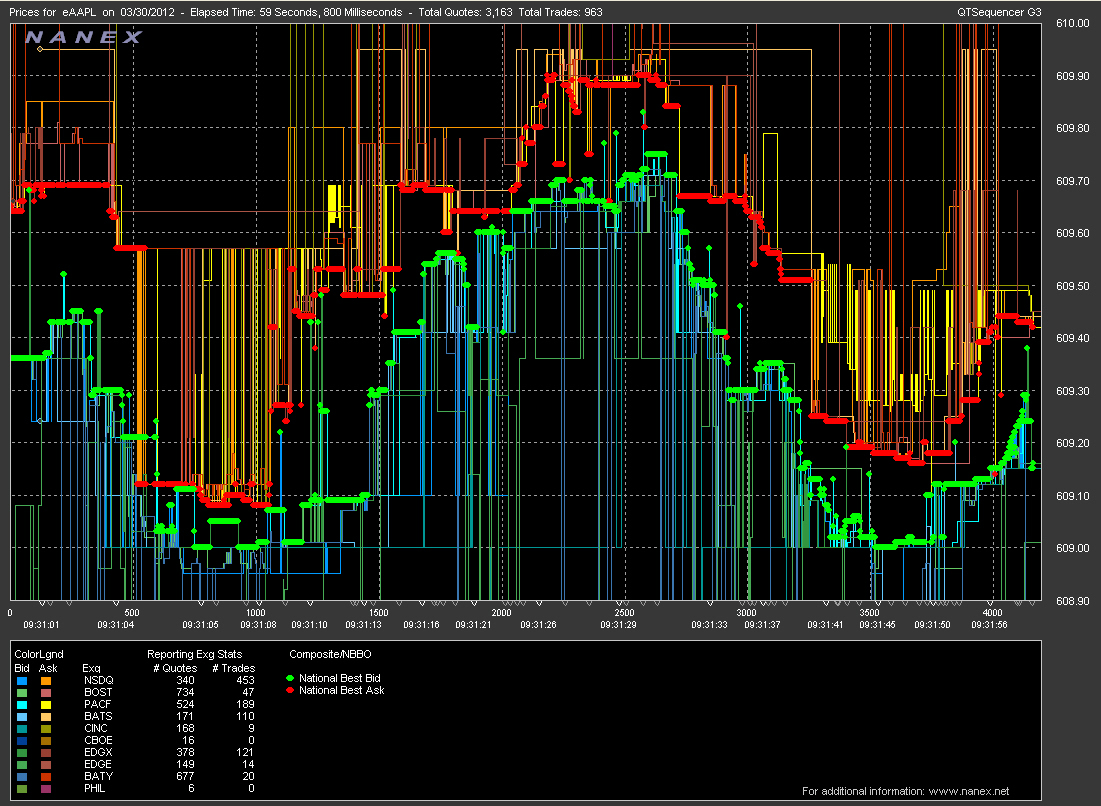Click the BOST exchange label

pyautogui.click(x=98, y=692)
